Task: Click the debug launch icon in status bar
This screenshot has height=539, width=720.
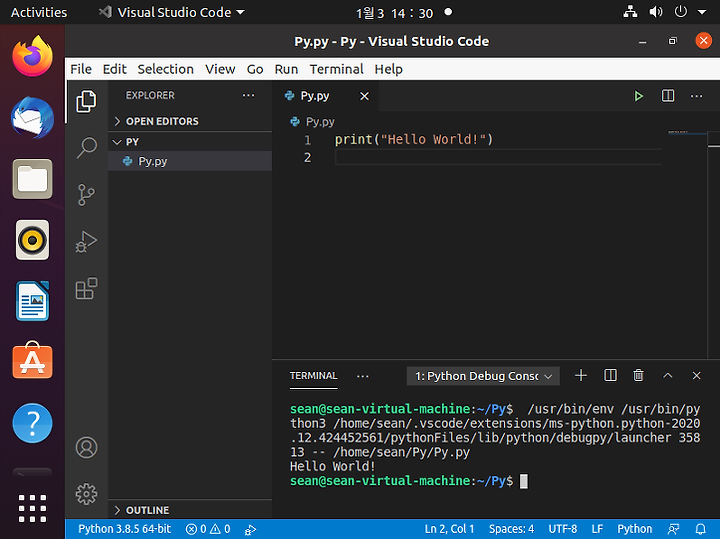Action: click(x=250, y=530)
